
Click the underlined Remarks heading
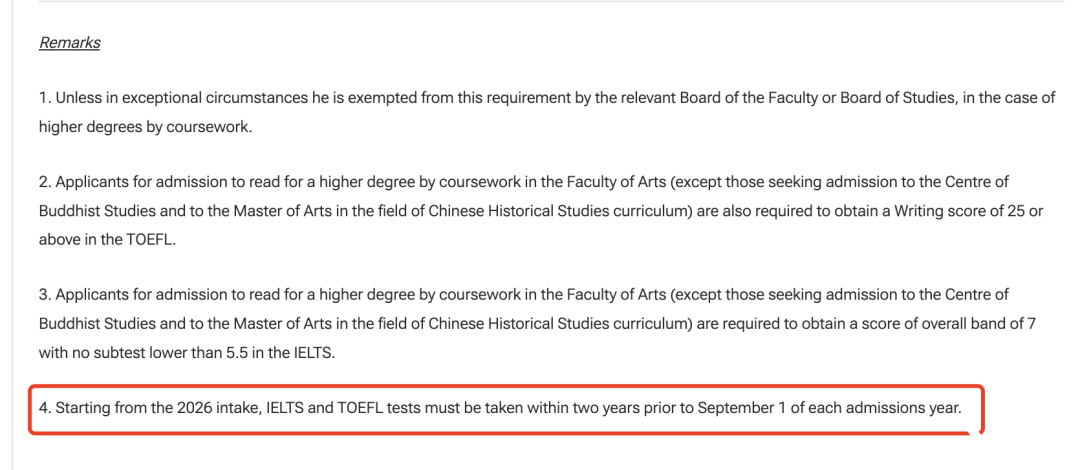pyautogui.click(x=70, y=43)
